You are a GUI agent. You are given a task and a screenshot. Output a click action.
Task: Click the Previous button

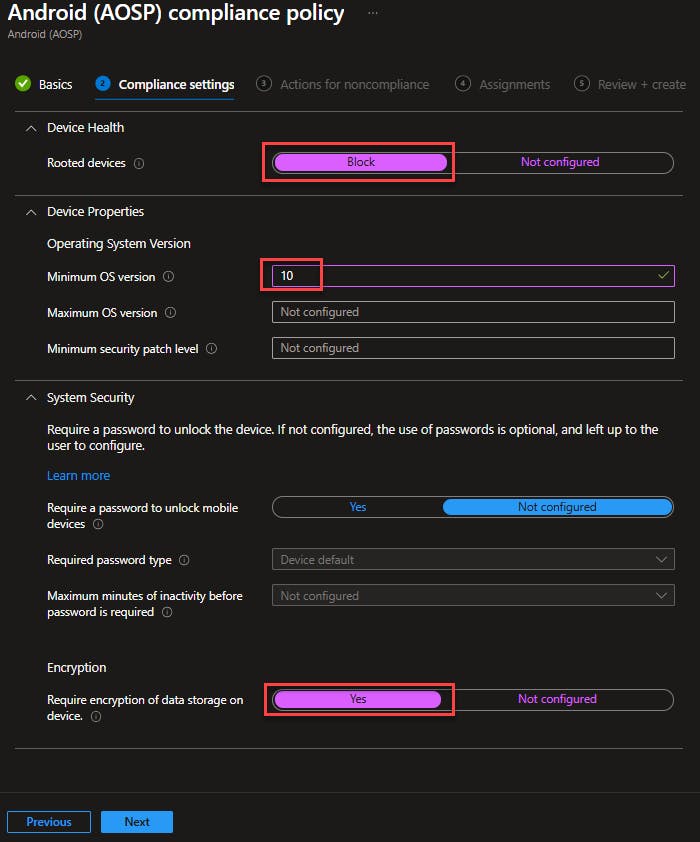tap(49, 822)
